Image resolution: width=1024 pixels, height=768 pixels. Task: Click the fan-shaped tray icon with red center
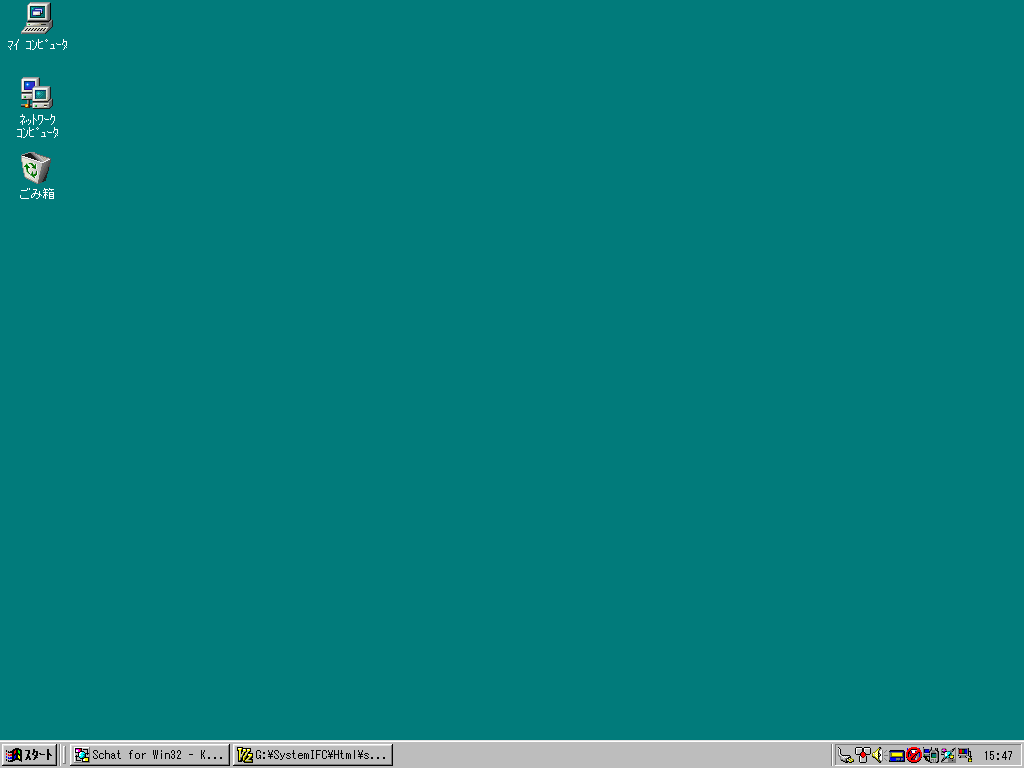click(x=863, y=755)
